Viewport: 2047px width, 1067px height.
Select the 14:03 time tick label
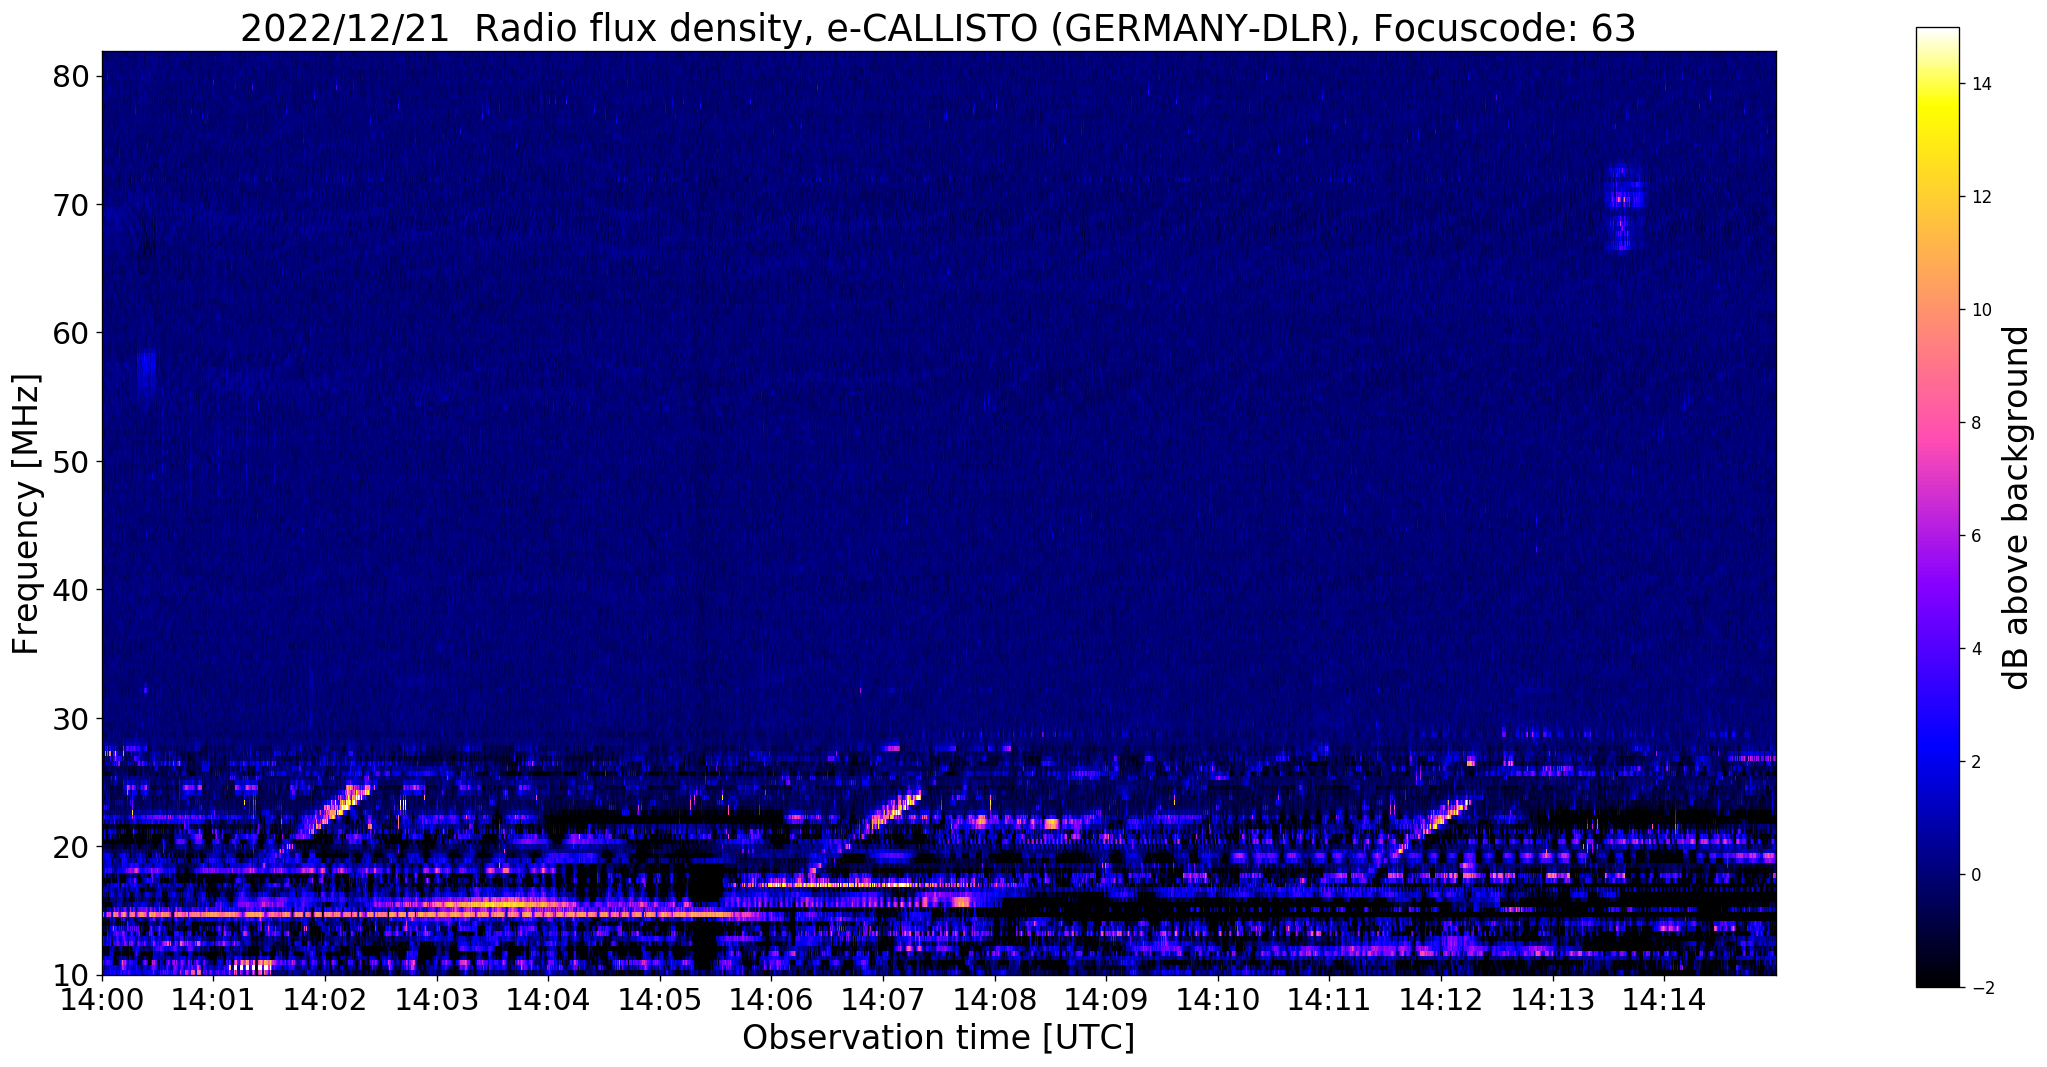coord(437,1000)
